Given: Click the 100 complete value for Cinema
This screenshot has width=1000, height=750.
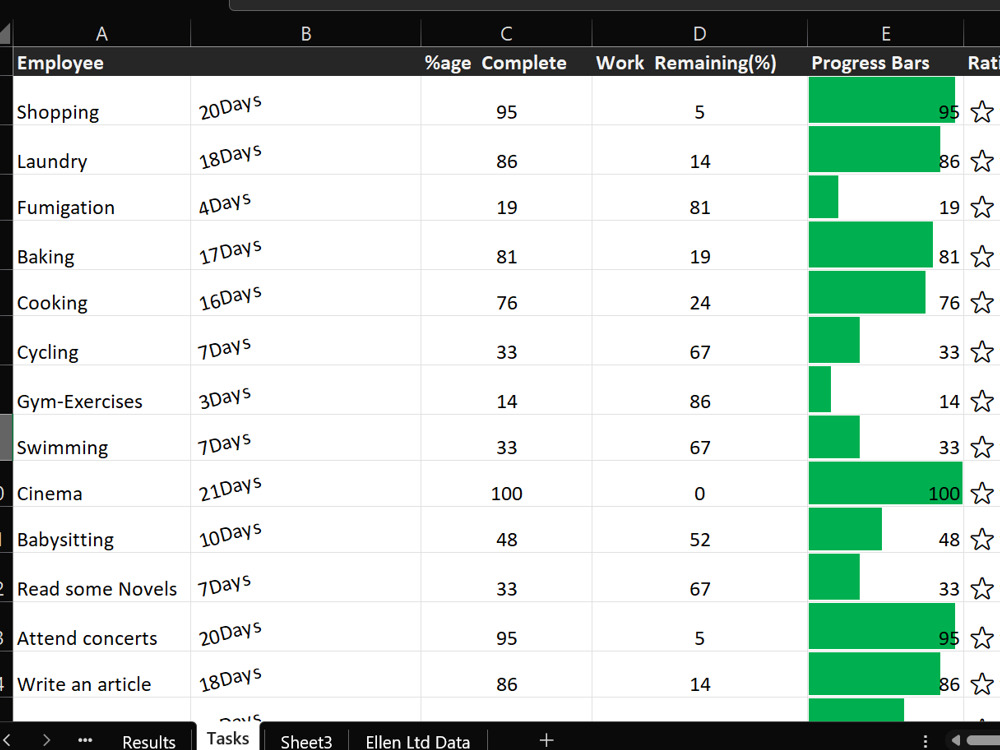Looking at the screenshot, I should click(506, 483).
